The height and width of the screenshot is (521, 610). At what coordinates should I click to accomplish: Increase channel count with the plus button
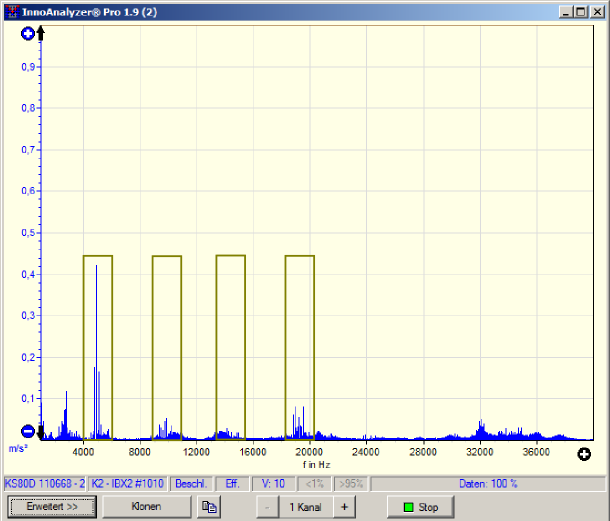[343, 507]
